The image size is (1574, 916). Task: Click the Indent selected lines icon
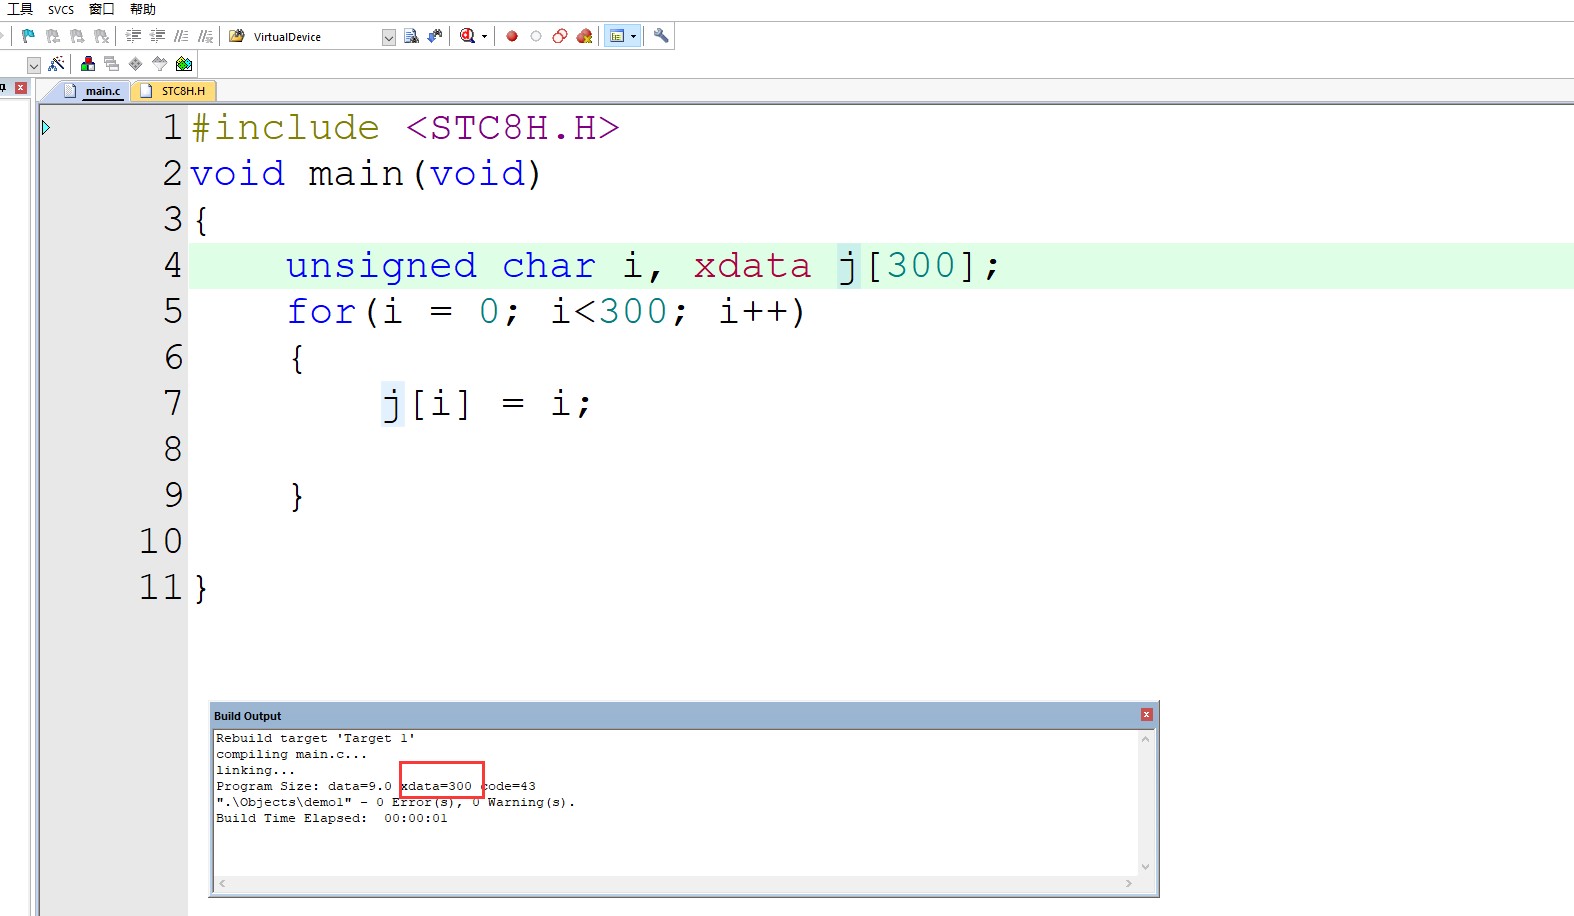pos(133,36)
